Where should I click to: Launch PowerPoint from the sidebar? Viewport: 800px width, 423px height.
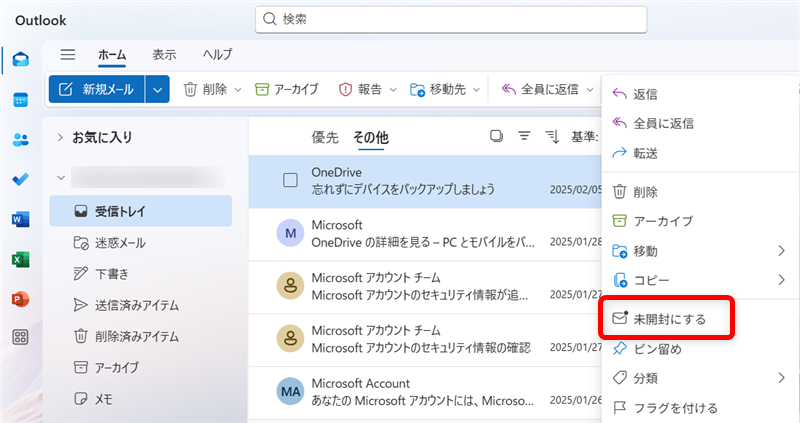[20, 299]
